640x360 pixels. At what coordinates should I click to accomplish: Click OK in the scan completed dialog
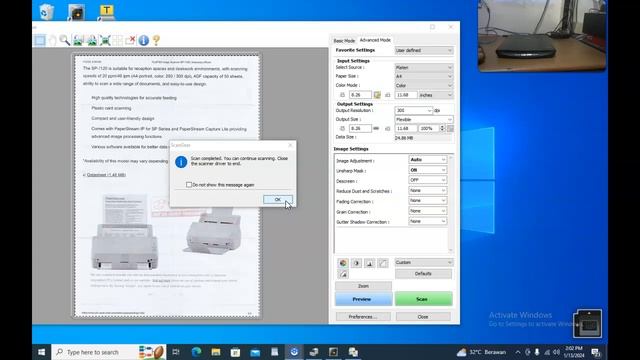[x=278, y=200]
